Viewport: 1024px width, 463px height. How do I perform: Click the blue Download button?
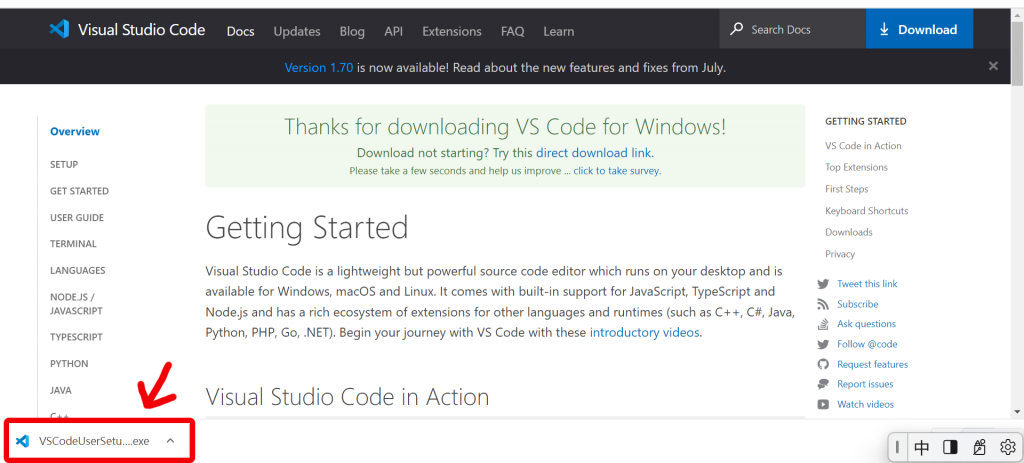click(x=919, y=29)
